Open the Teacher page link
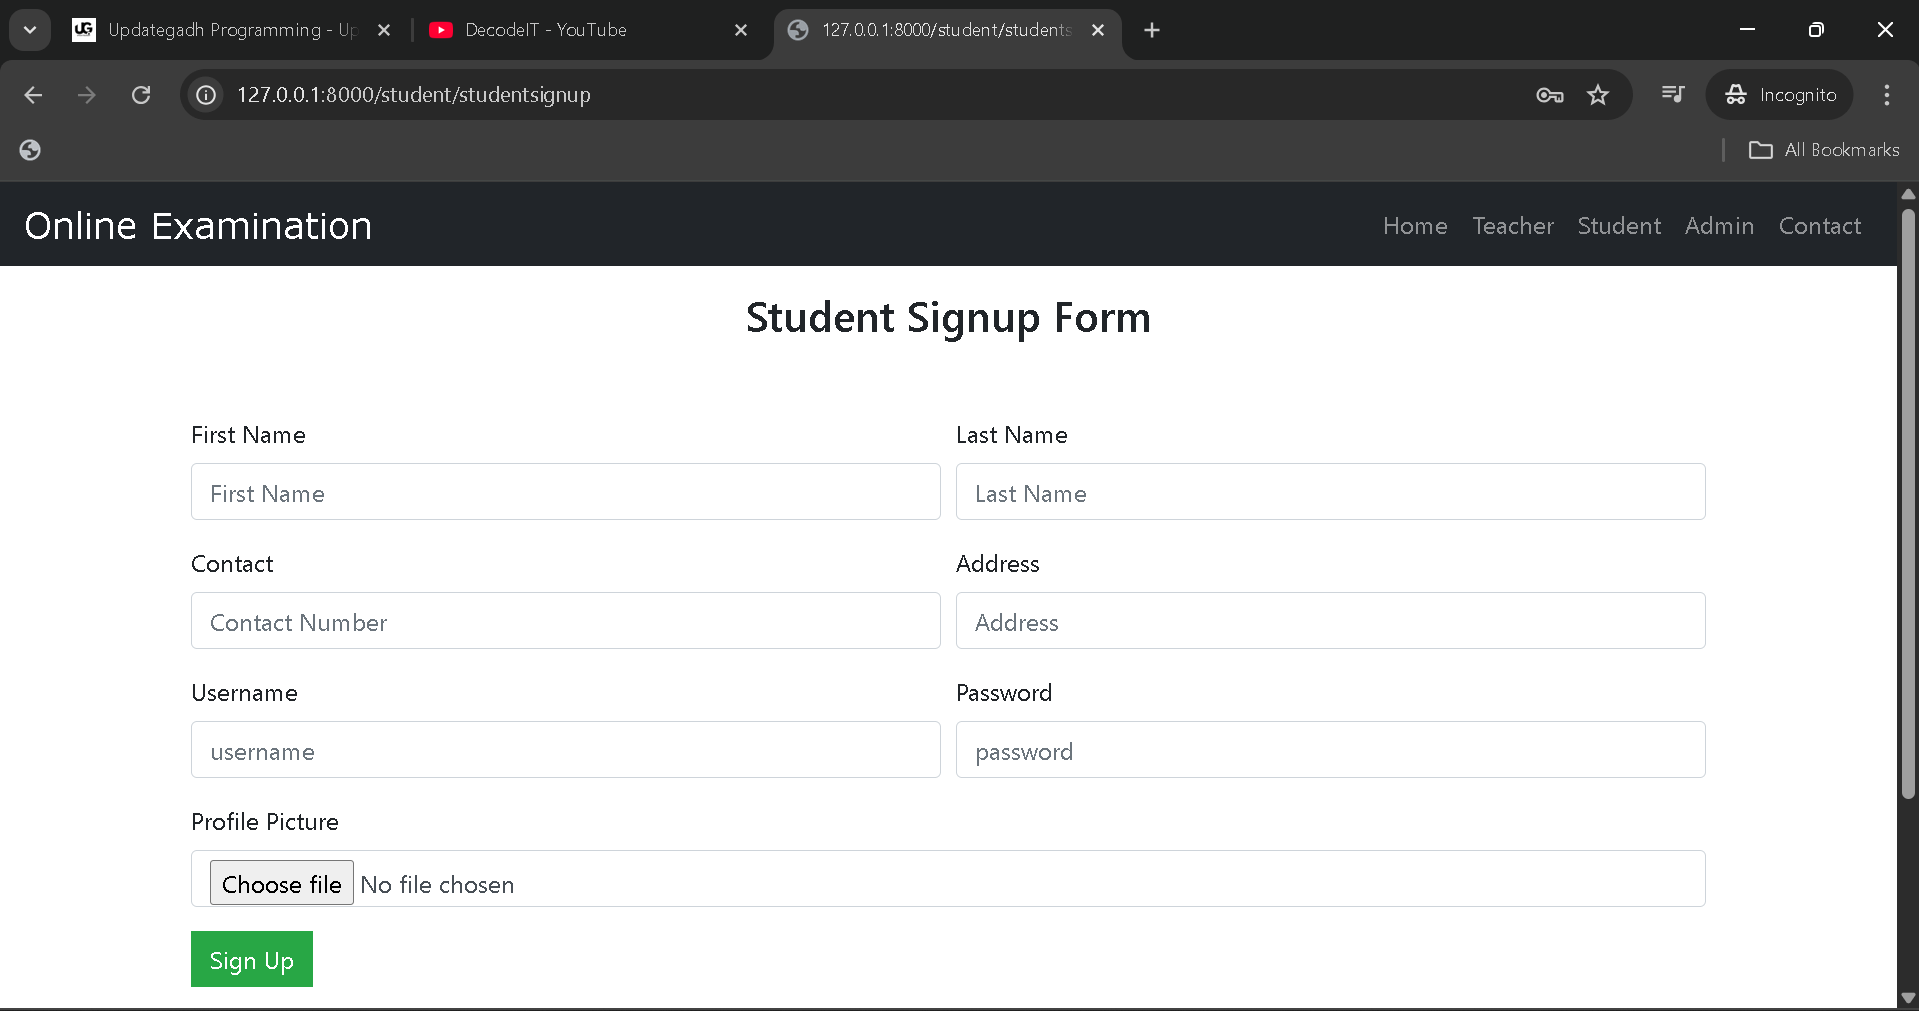The width and height of the screenshot is (1919, 1011). click(1512, 226)
